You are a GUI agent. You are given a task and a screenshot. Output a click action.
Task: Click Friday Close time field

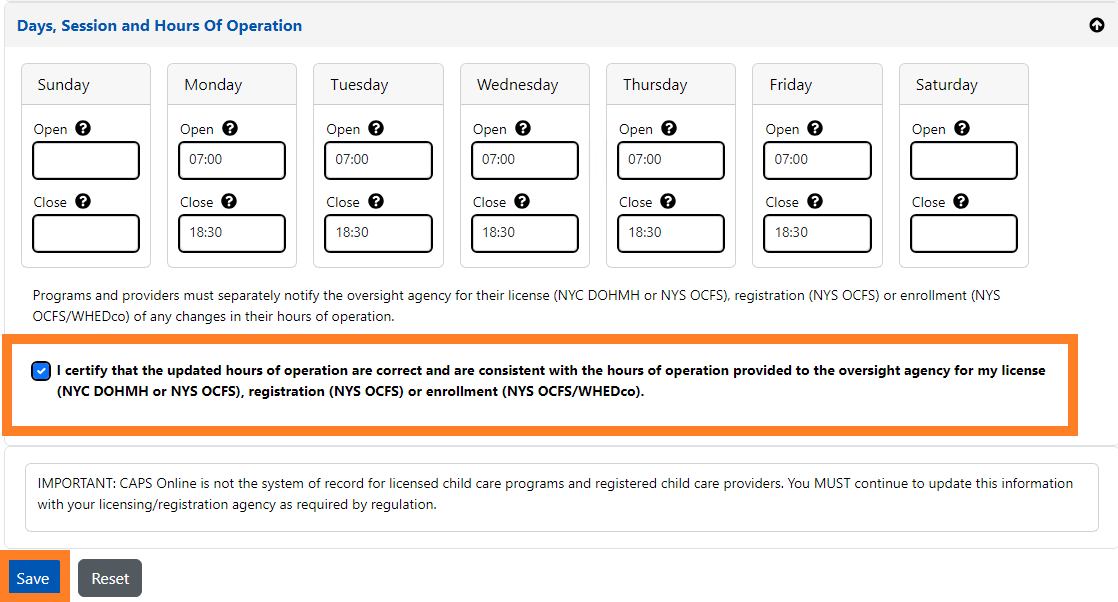point(817,233)
